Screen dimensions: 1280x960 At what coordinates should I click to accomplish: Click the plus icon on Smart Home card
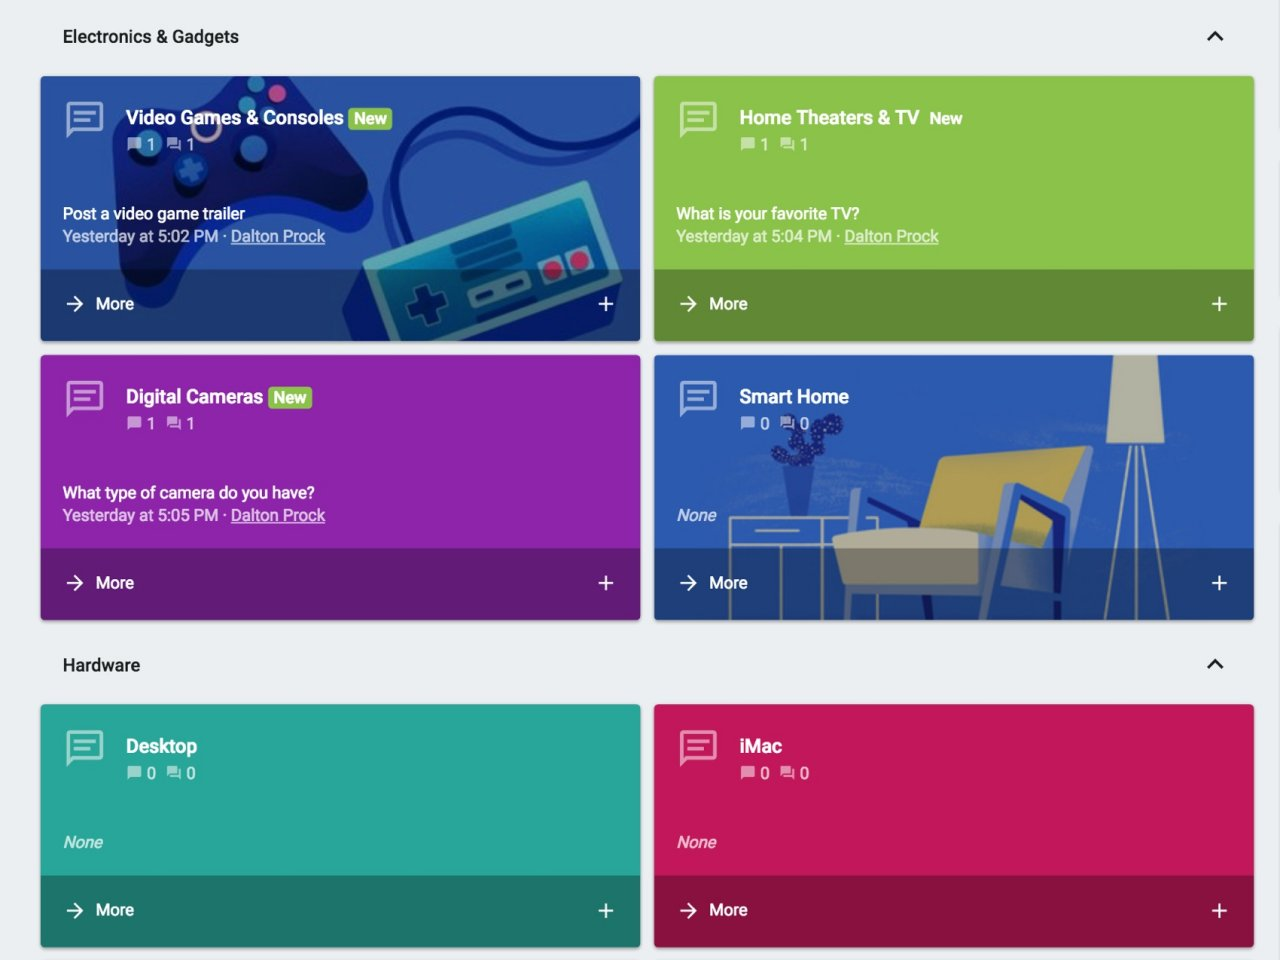(x=1218, y=583)
